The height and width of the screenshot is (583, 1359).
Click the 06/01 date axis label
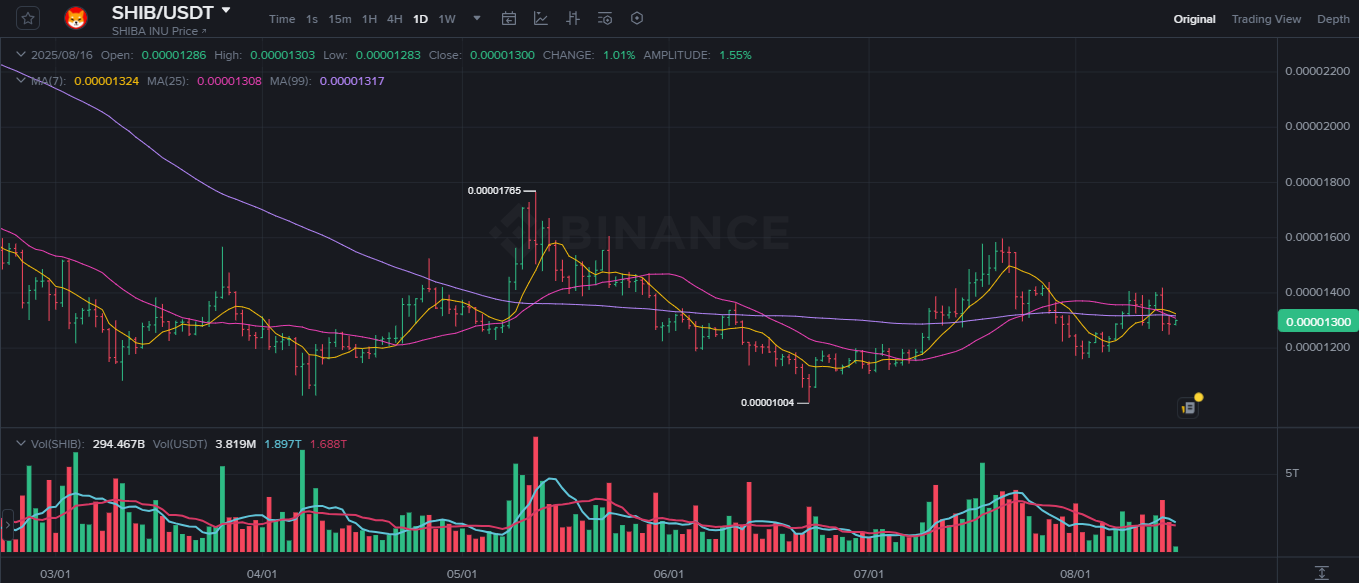click(668, 574)
